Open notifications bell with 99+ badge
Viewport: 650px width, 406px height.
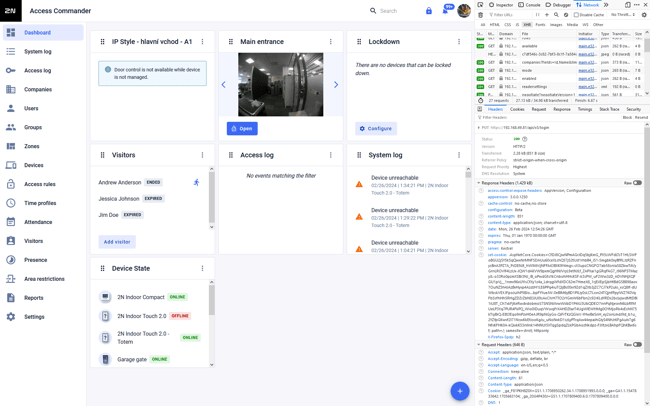pos(446,10)
